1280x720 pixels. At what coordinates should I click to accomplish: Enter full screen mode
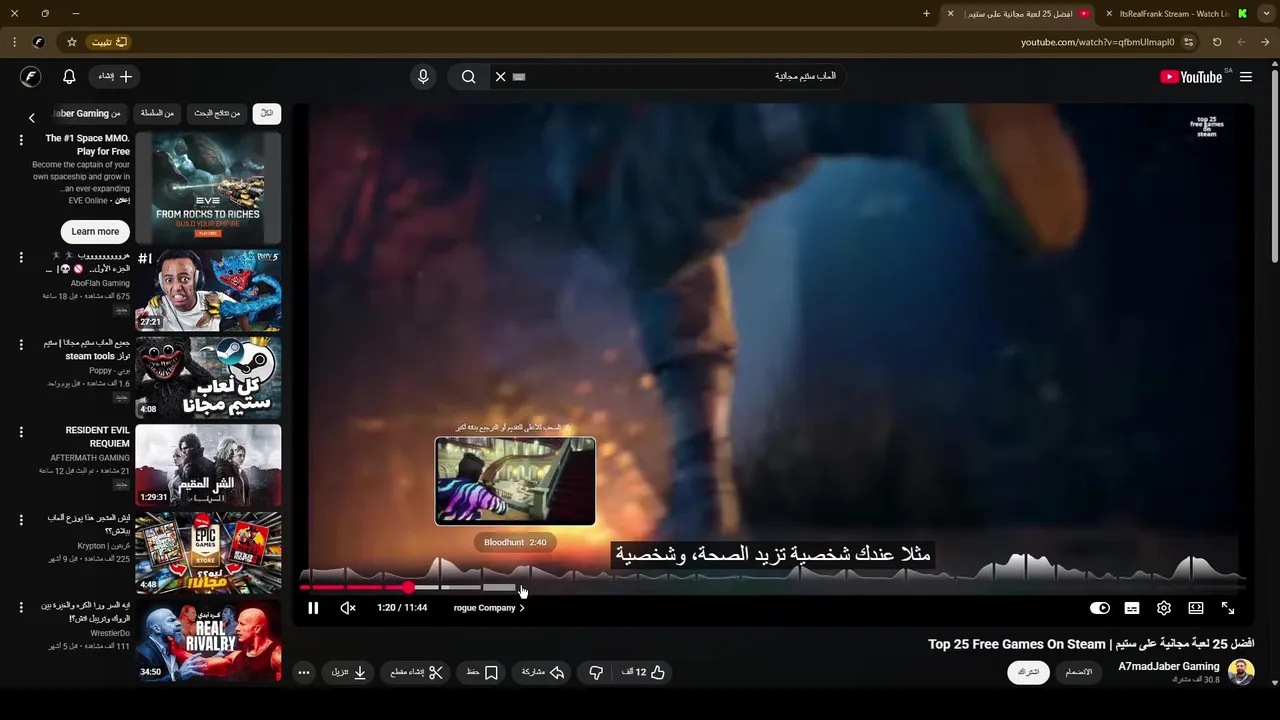pos(1228,608)
